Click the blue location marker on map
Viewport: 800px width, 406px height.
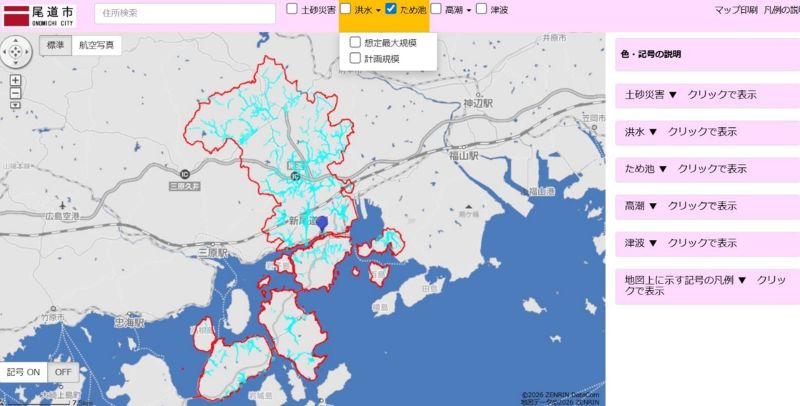click(322, 224)
